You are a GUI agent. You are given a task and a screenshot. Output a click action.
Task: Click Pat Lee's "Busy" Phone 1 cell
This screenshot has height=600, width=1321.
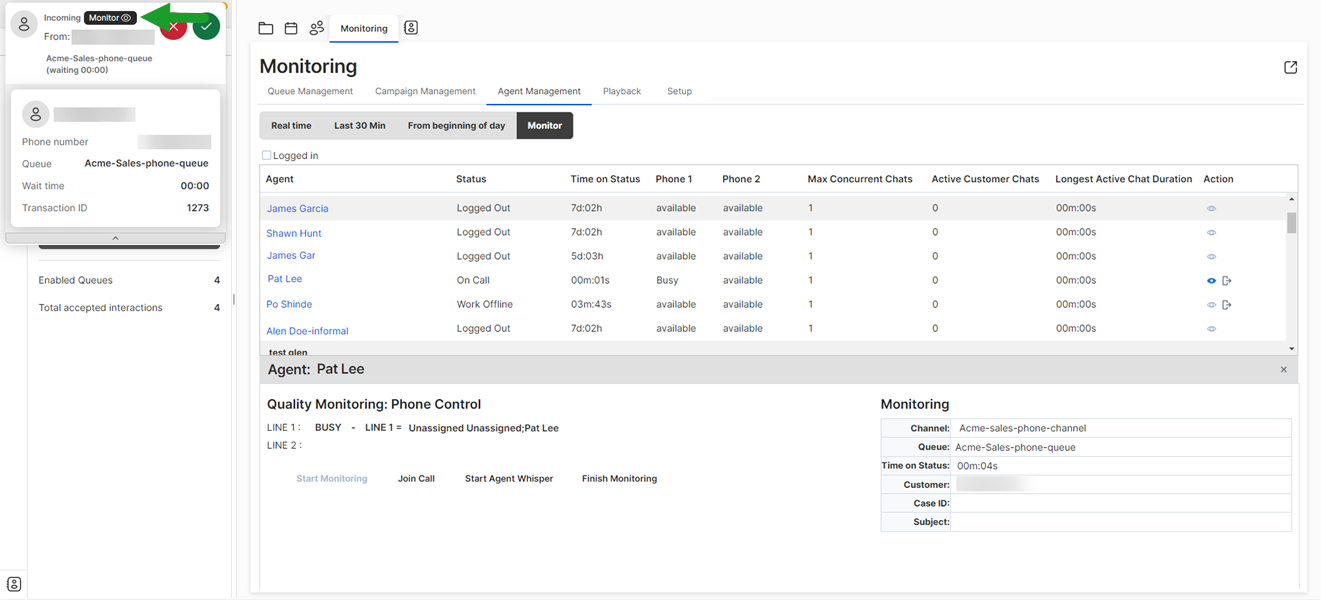click(667, 281)
